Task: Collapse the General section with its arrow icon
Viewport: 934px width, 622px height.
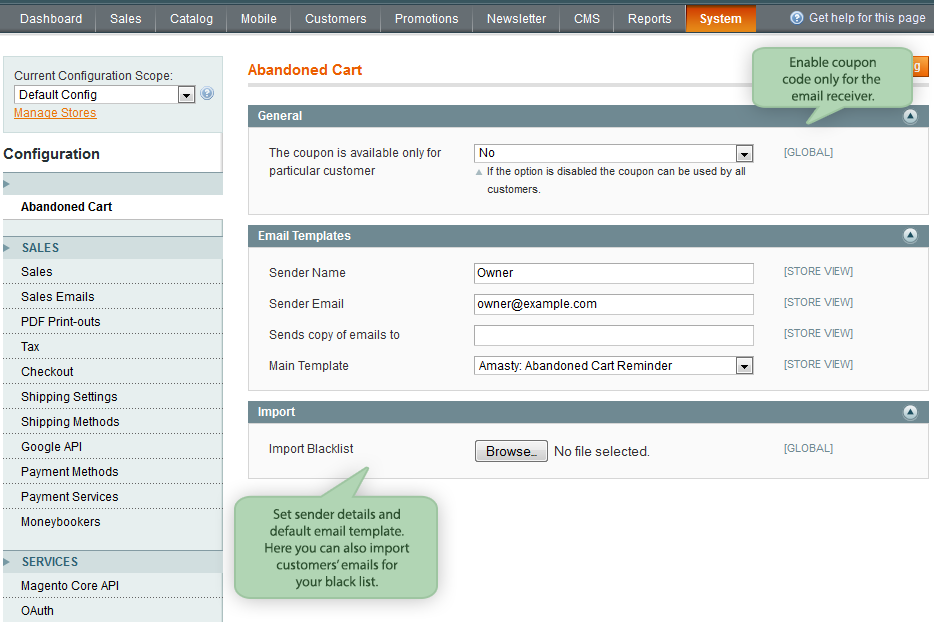Action: pos(910,116)
